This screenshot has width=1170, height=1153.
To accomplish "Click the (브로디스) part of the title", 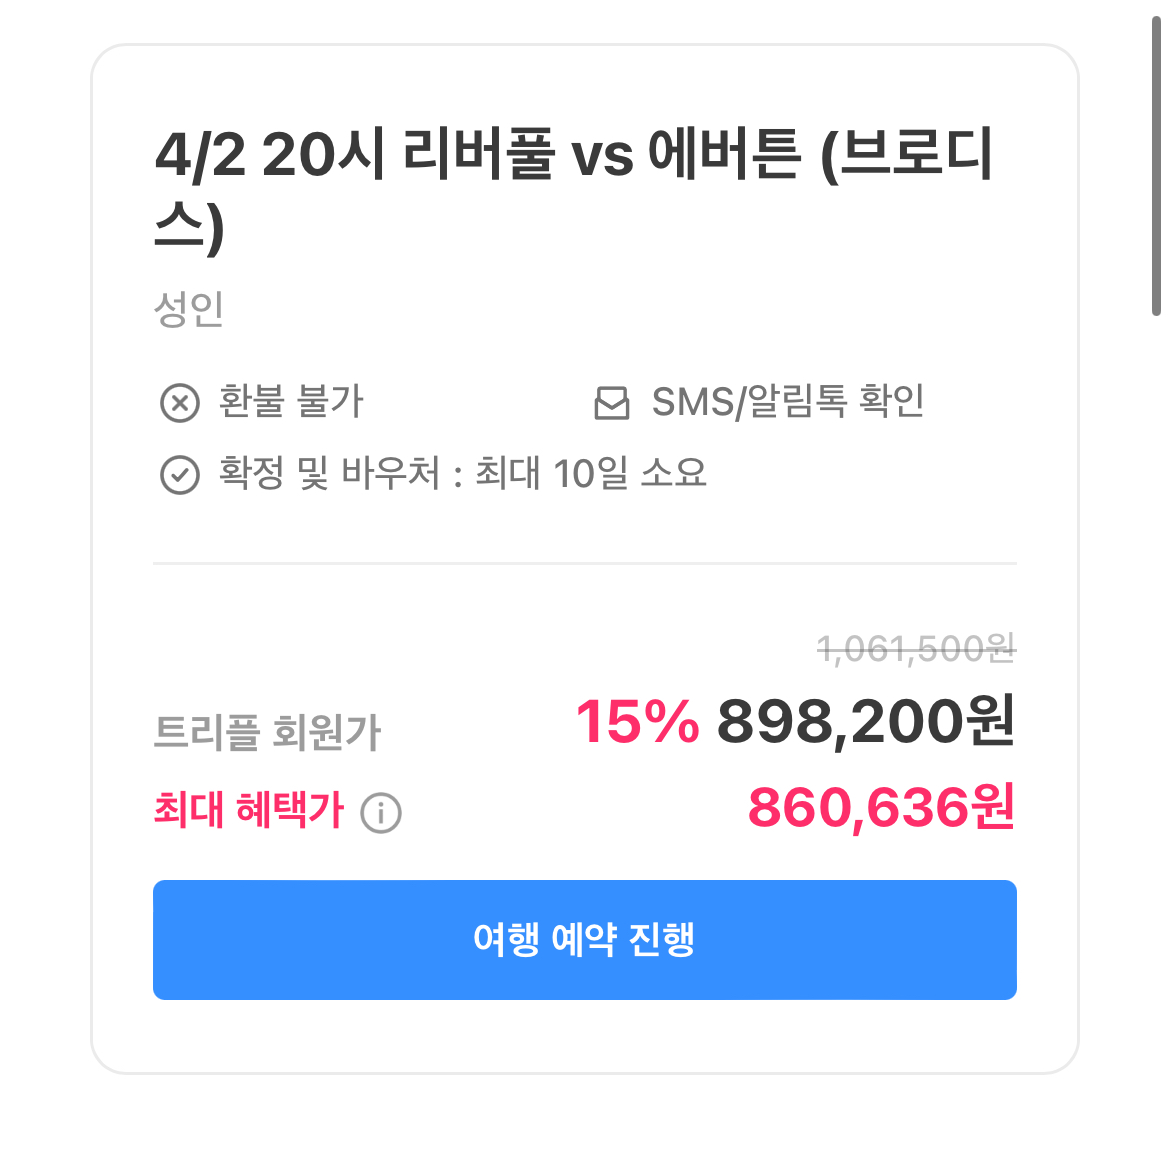I will tap(906, 158).
